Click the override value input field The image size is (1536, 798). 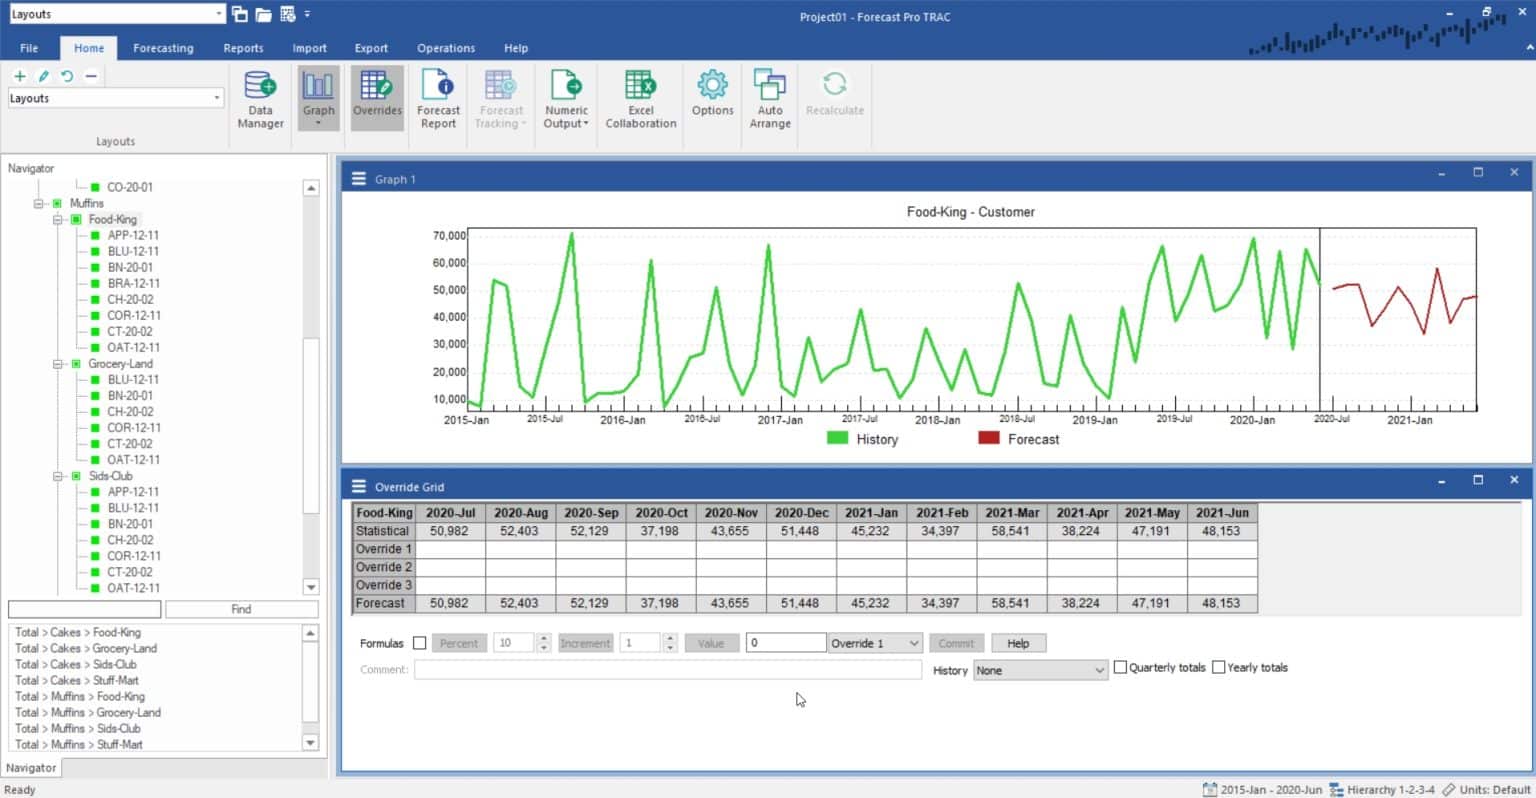[x=785, y=643]
